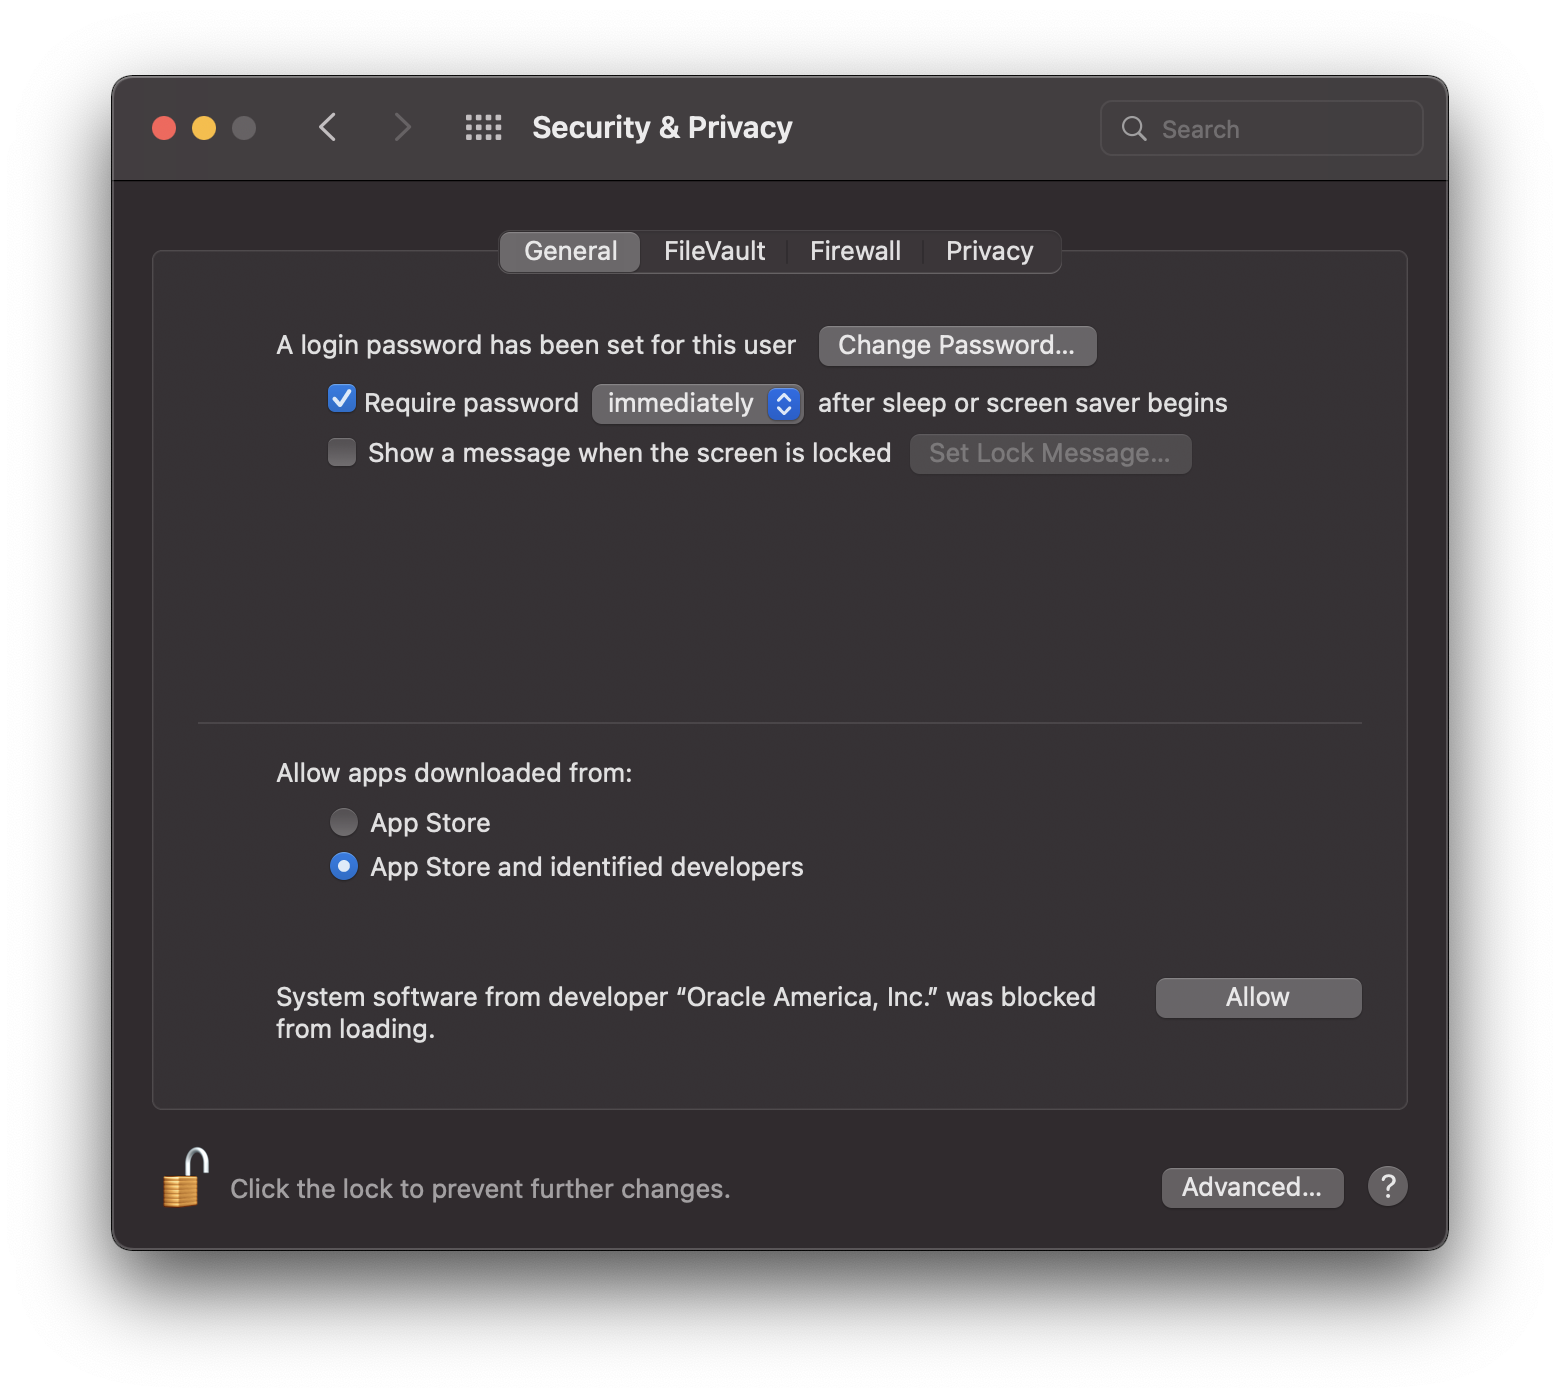Allow the blocked Oracle America software
Screen dimensions: 1560x1398
pyautogui.click(x=1257, y=997)
